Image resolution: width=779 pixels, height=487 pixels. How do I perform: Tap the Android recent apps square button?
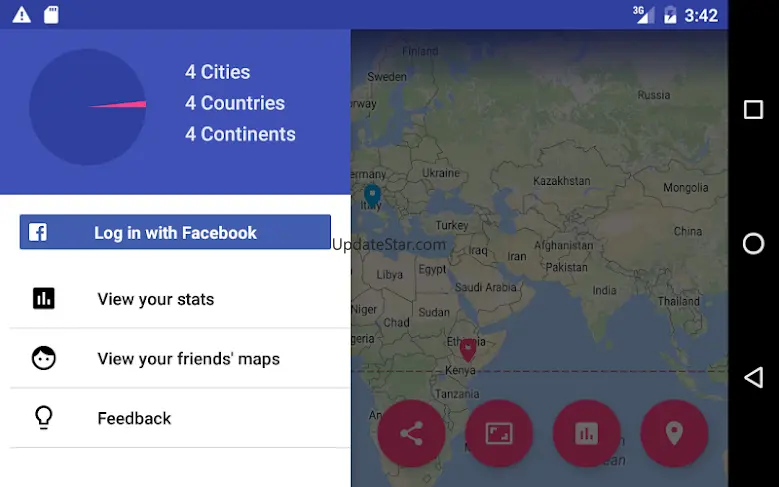pos(753,109)
